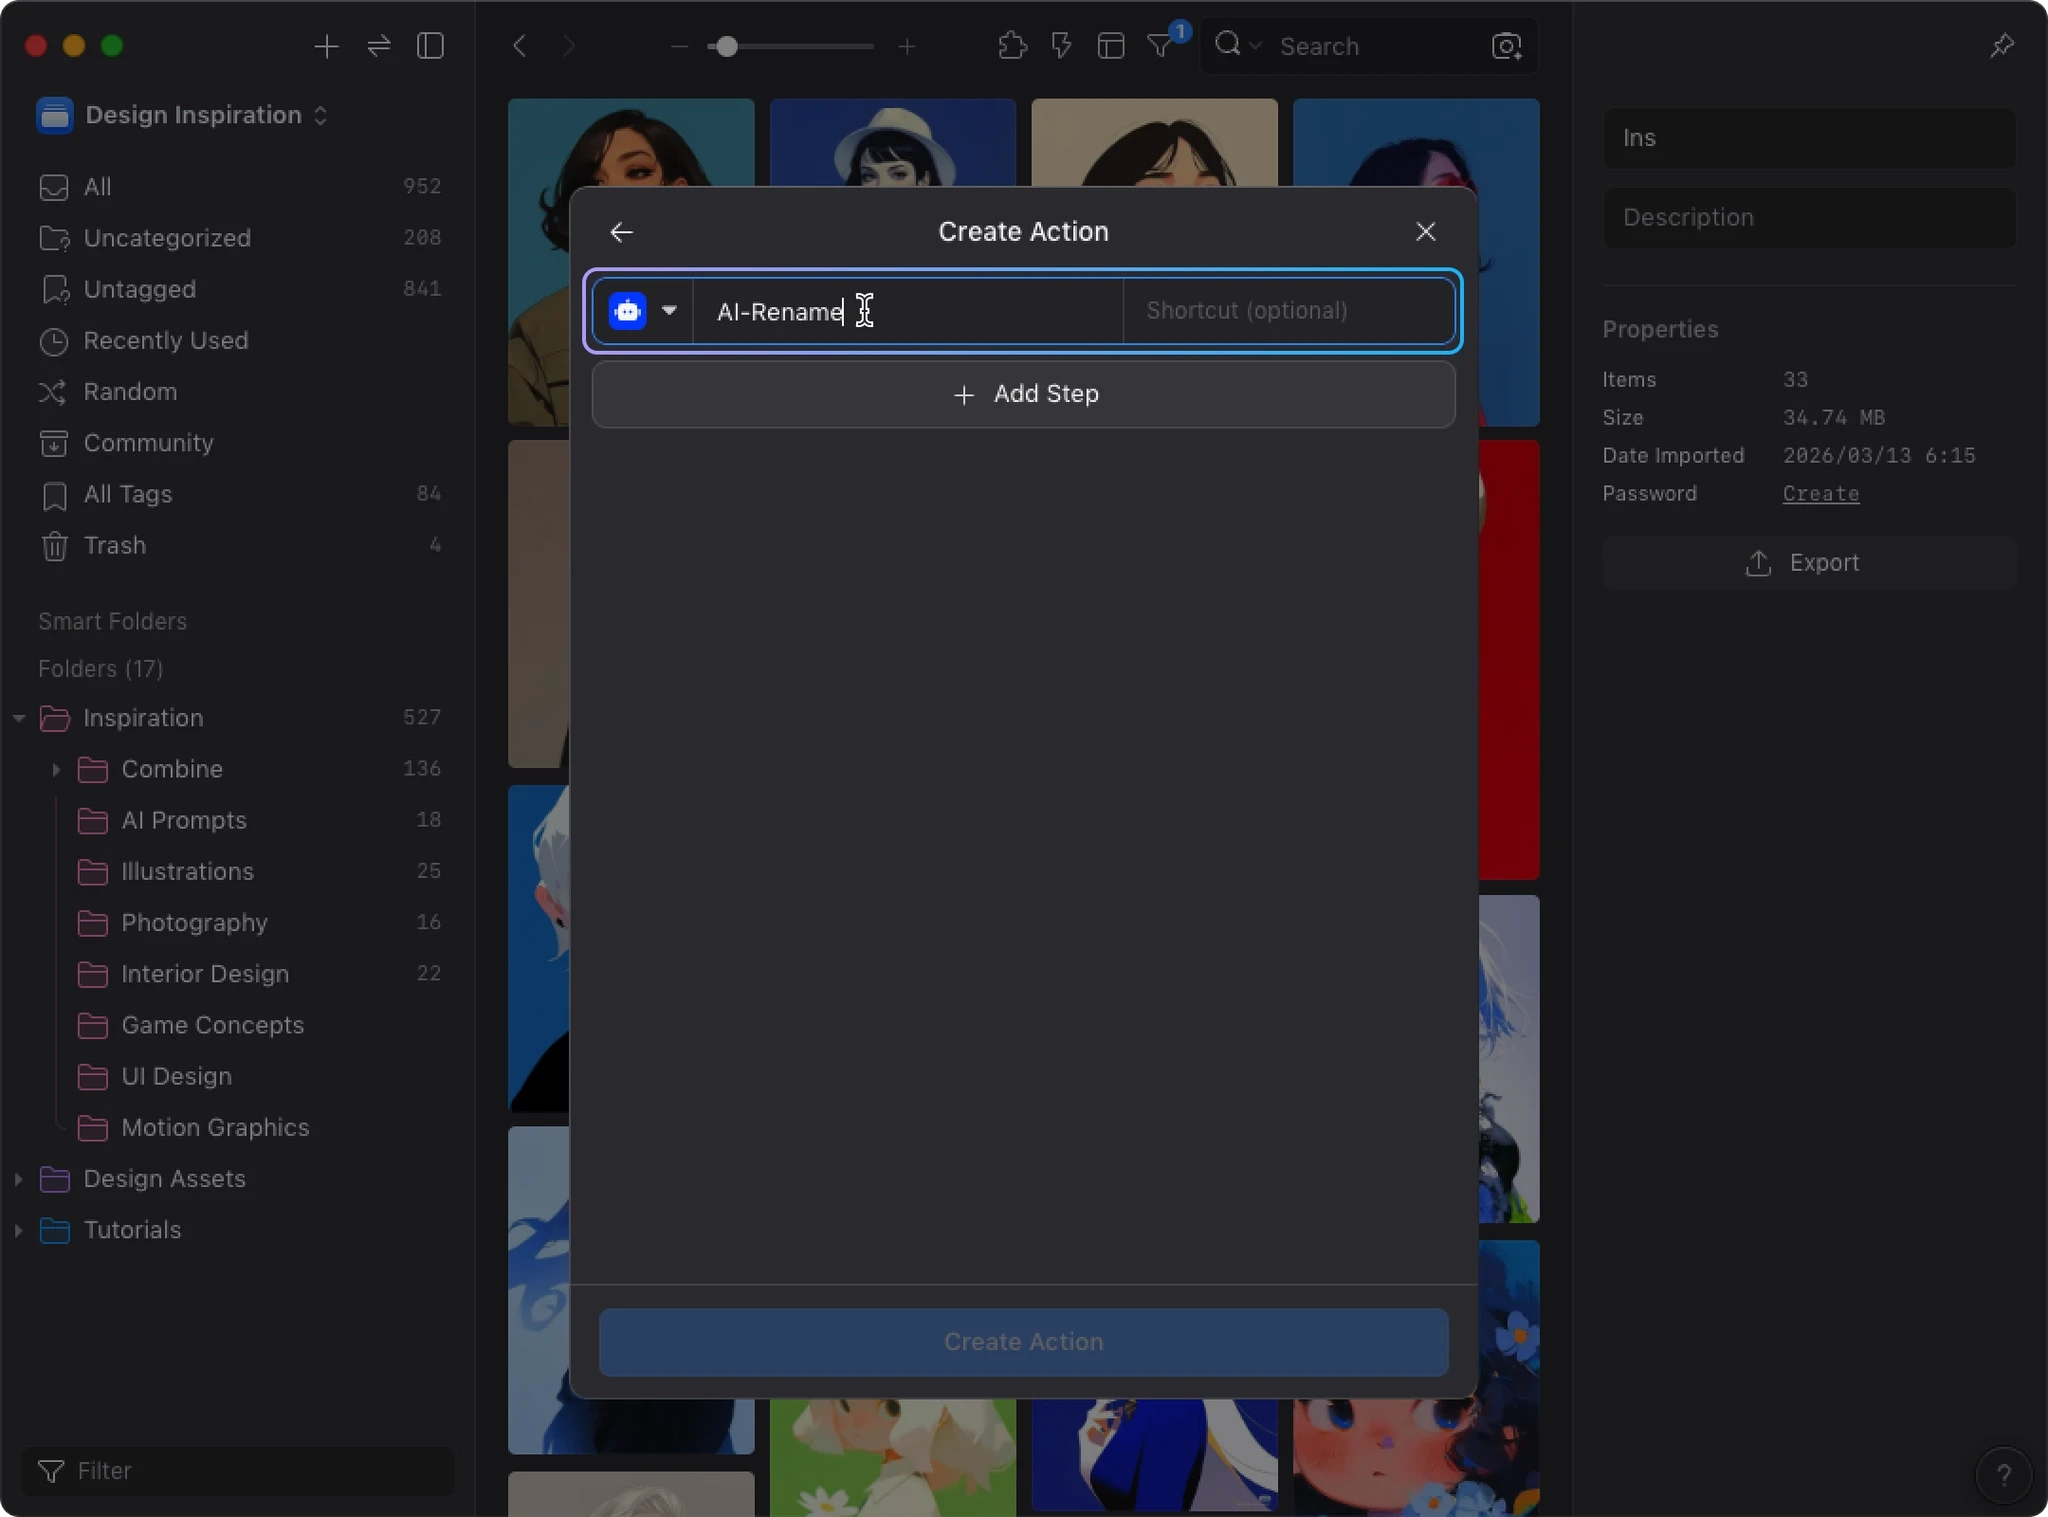Screen dimensions: 2048x1517
Task: Select the Untagged sidebar item
Action: pyautogui.click(x=139, y=289)
